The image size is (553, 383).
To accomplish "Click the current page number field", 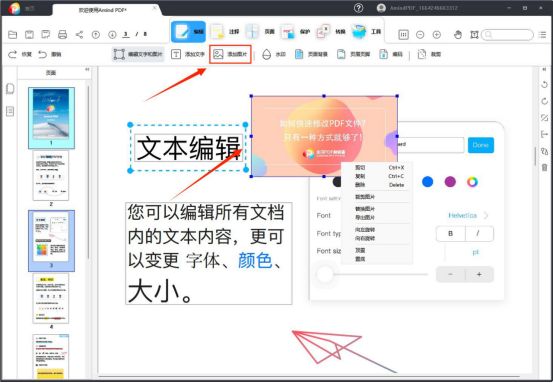I will click(x=126, y=35).
